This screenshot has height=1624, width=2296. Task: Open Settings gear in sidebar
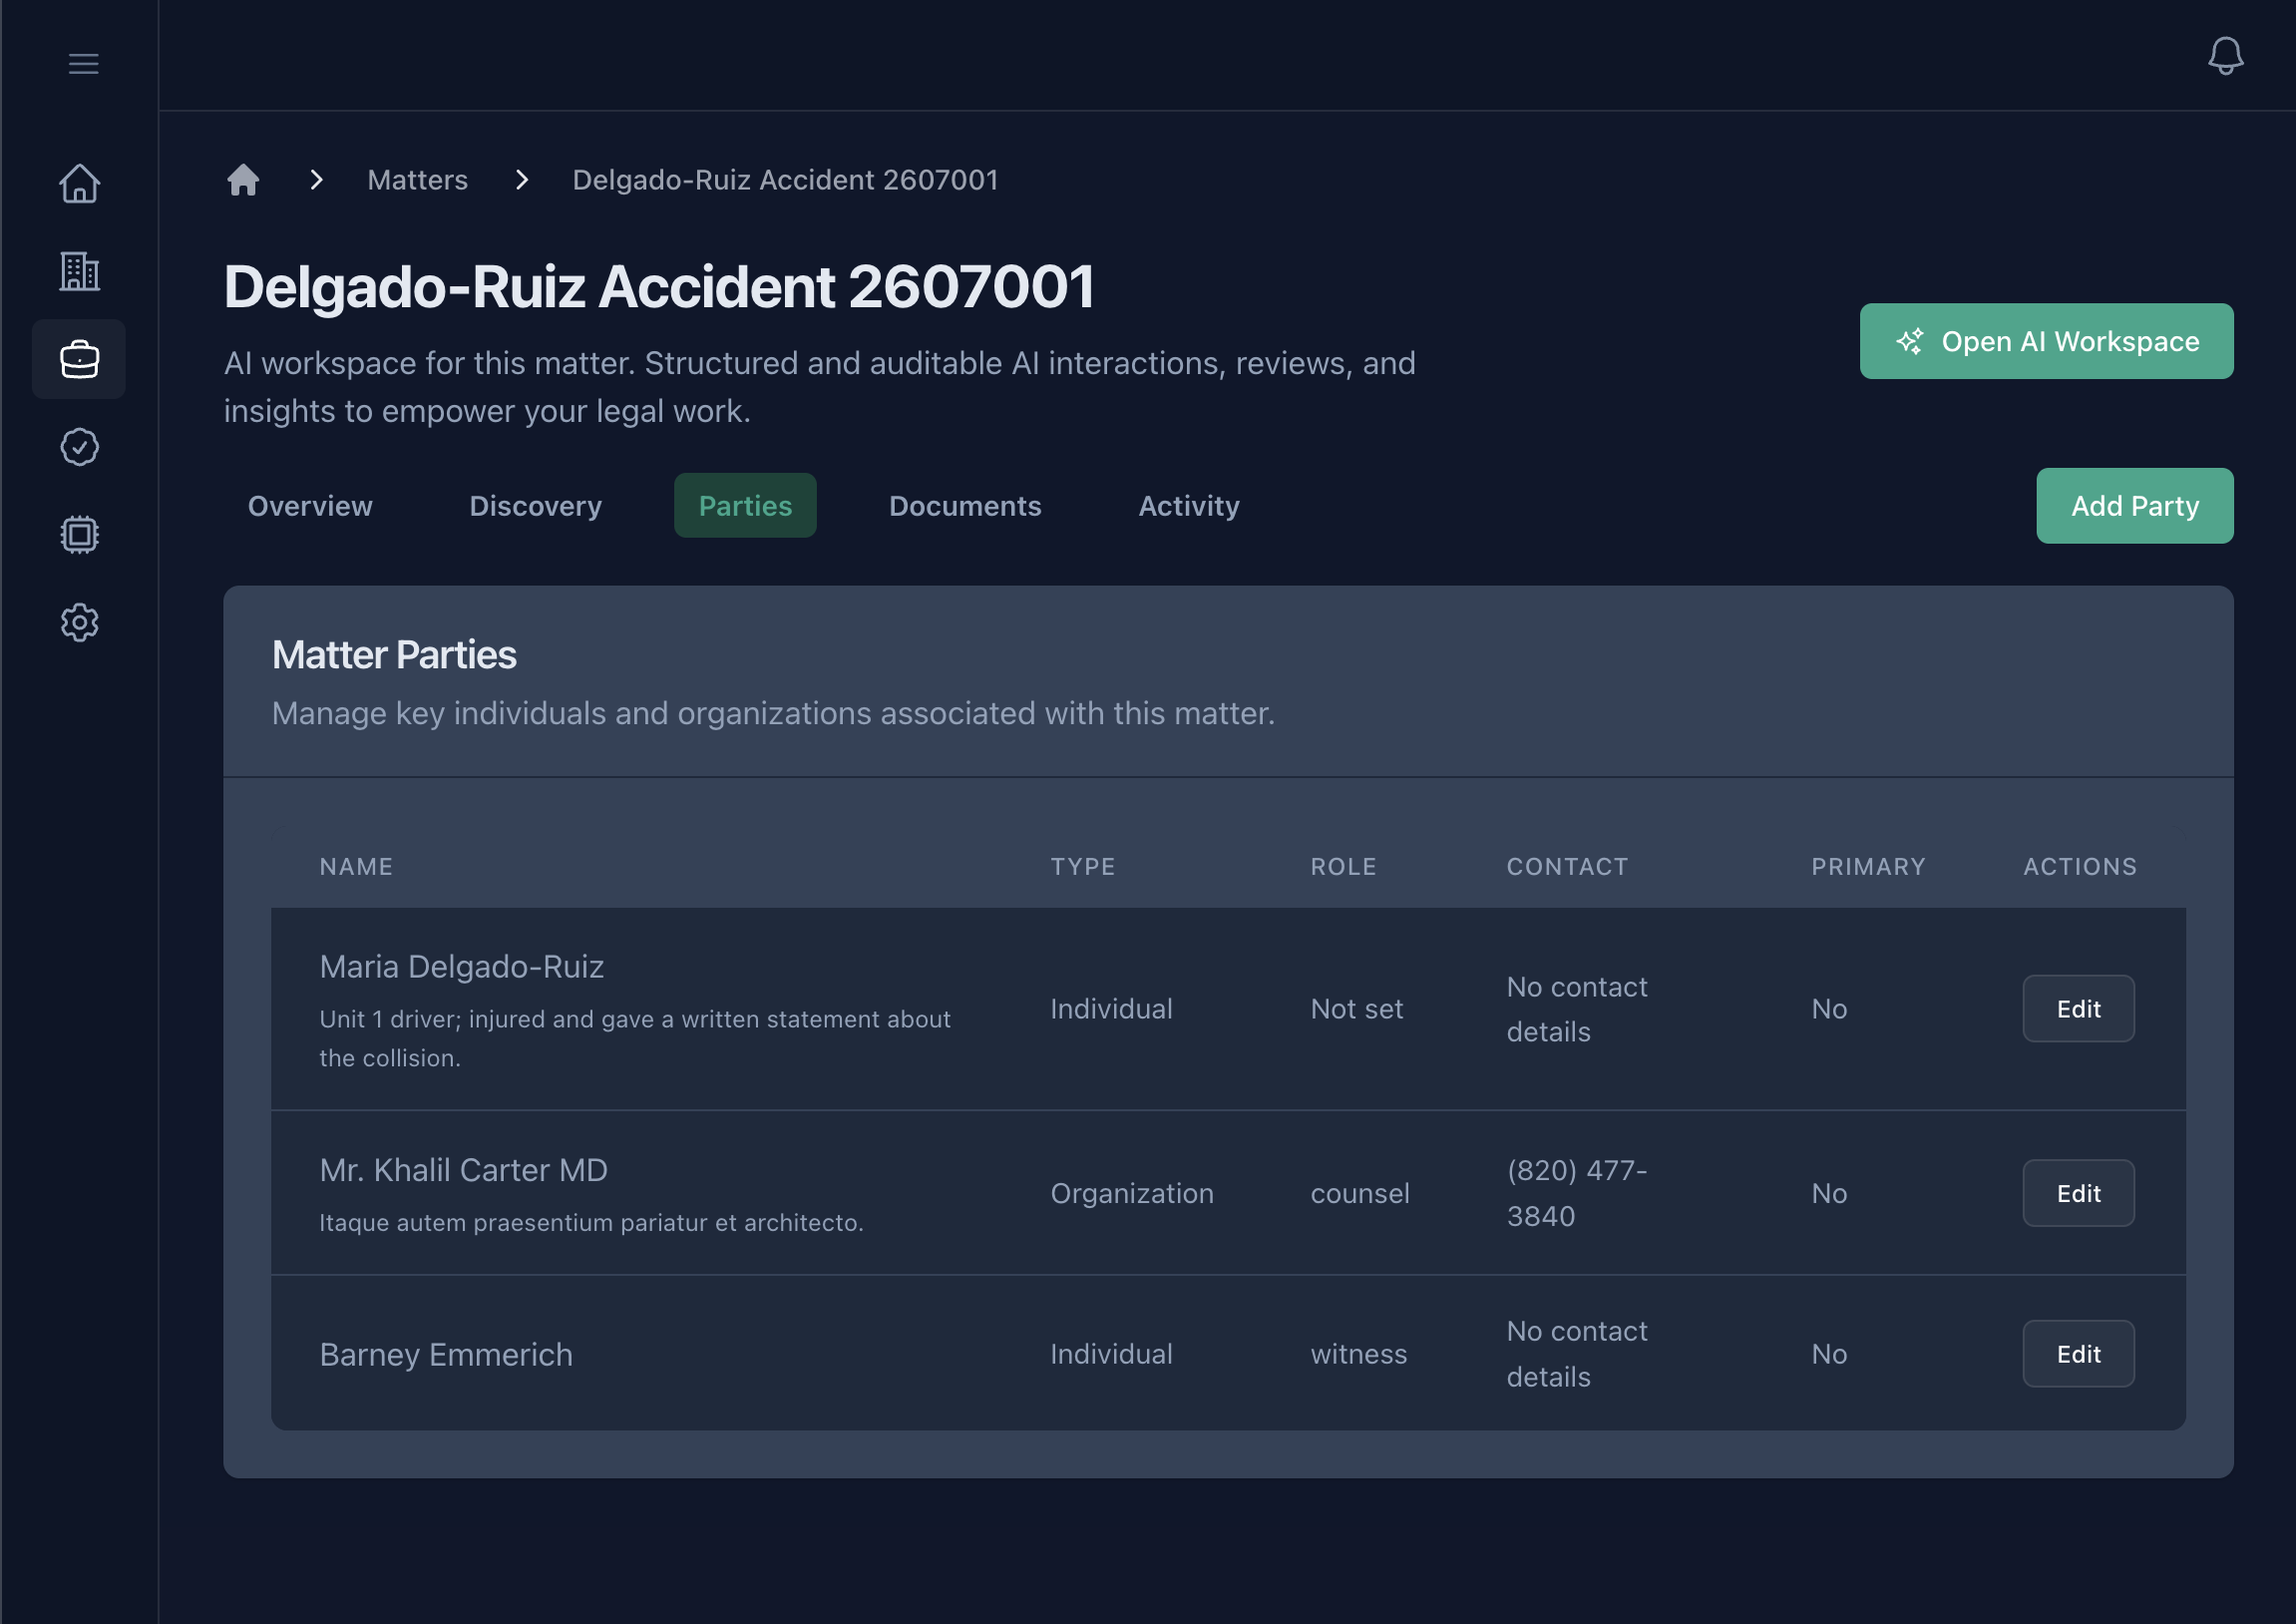tap(79, 622)
